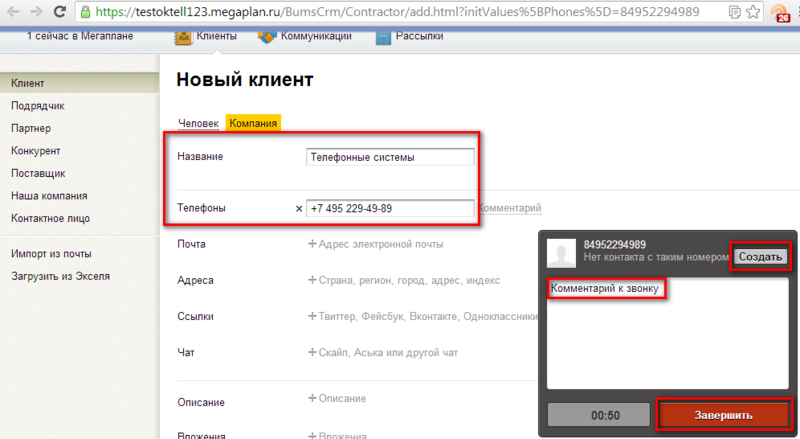Click the Телефоны number input field
Image resolution: width=800 pixels, height=439 pixels.
(390, 208)
